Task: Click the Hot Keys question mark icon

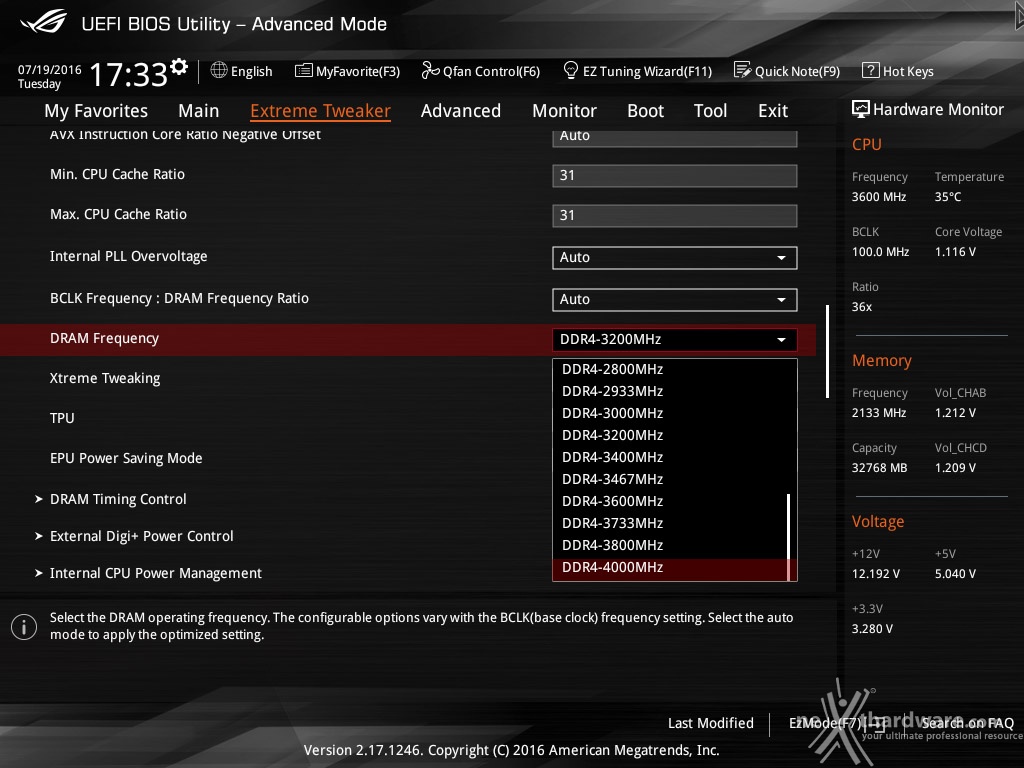Action: coord(871,70)
